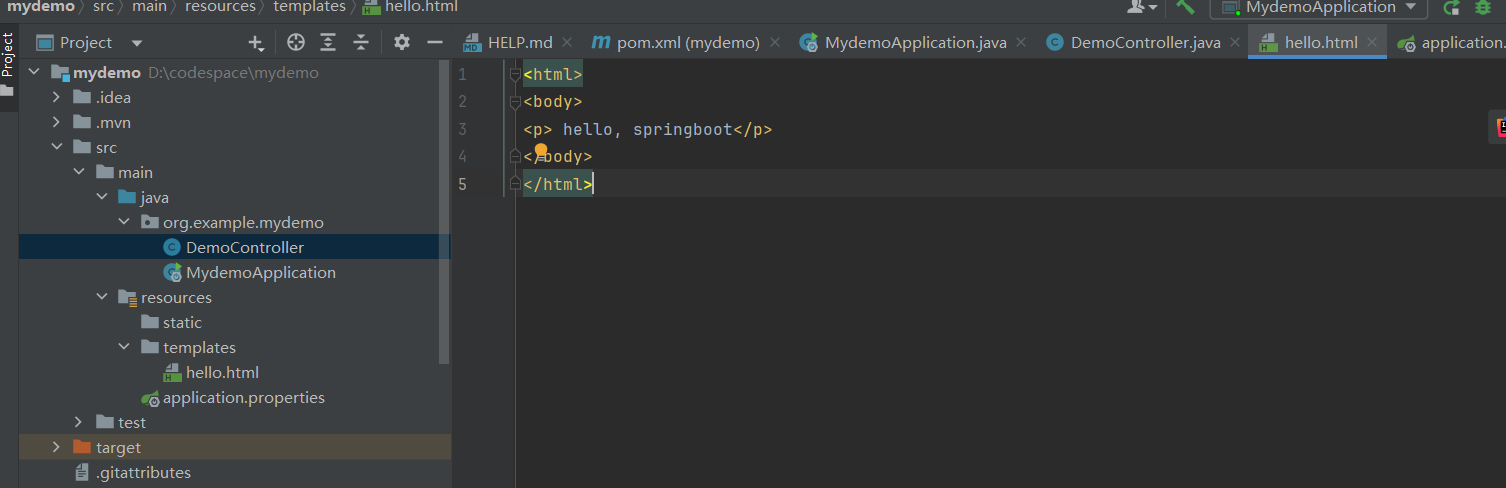Click the add new file plus icon
This screenshot has height=488, width=1506.
point(256,42)
